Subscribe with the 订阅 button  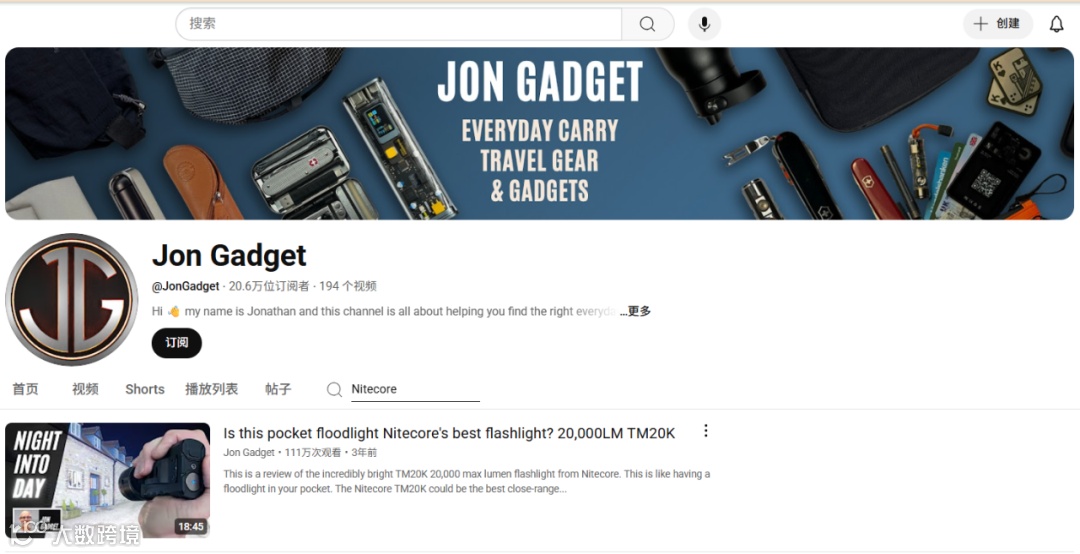176,342
